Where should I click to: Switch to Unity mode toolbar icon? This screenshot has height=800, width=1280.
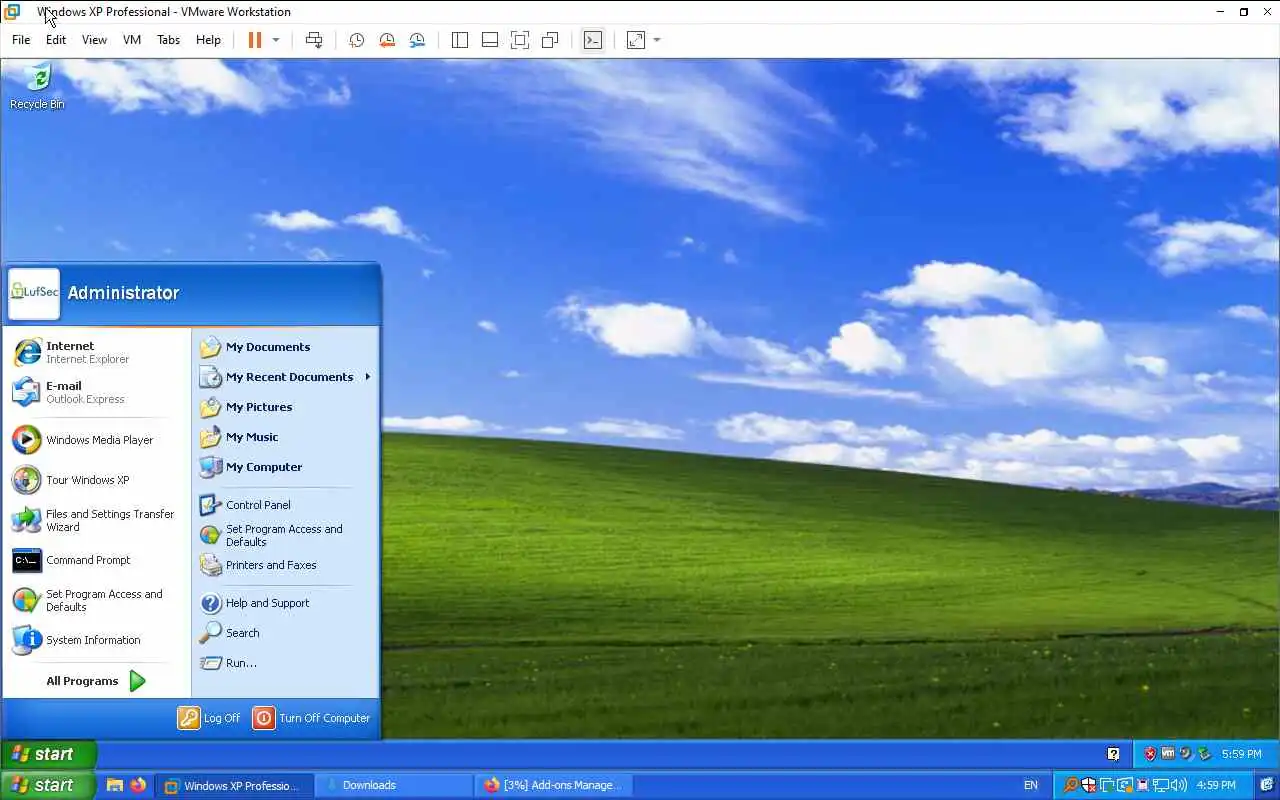550,40
